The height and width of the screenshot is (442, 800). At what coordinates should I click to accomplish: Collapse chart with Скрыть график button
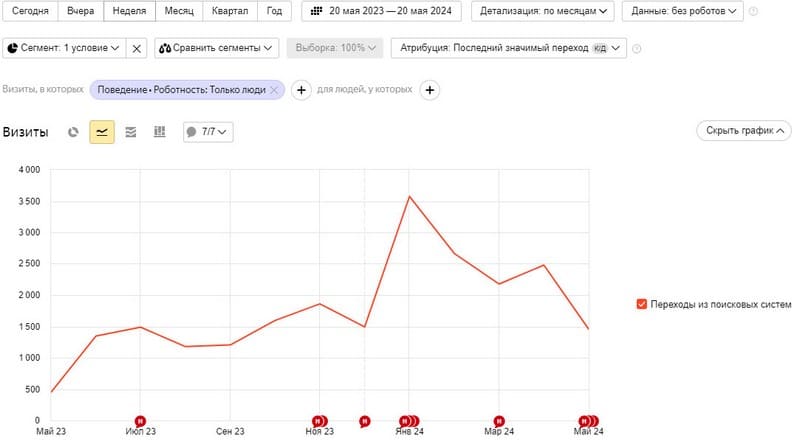[744, 131]
